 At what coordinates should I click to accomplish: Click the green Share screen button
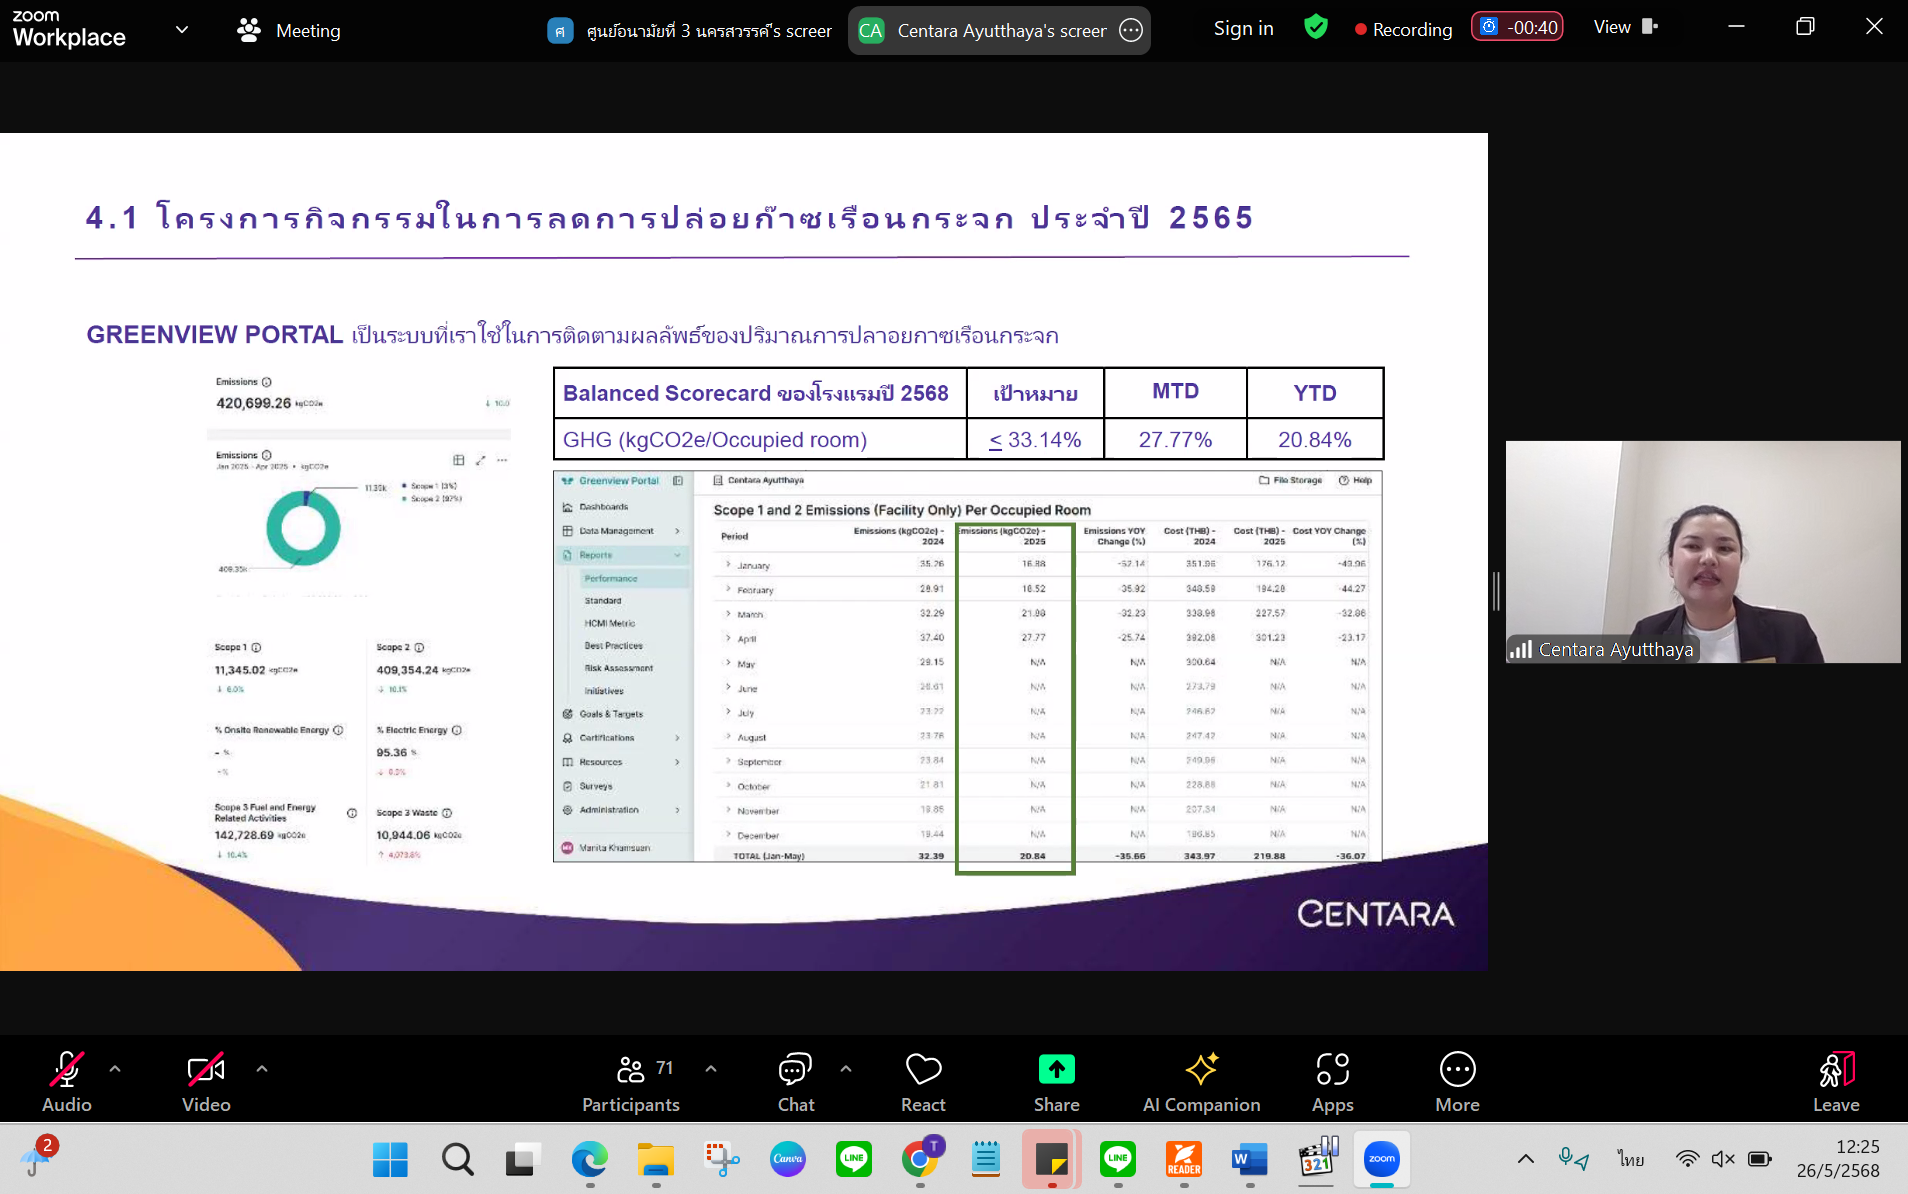tap(1056, 1081)
